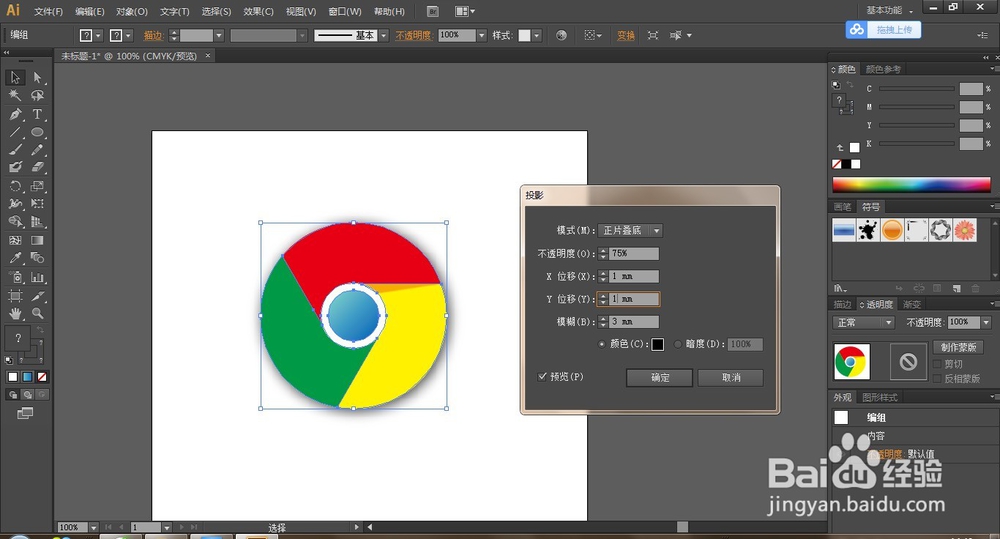Select the Pencil tool

click(38, 150)
